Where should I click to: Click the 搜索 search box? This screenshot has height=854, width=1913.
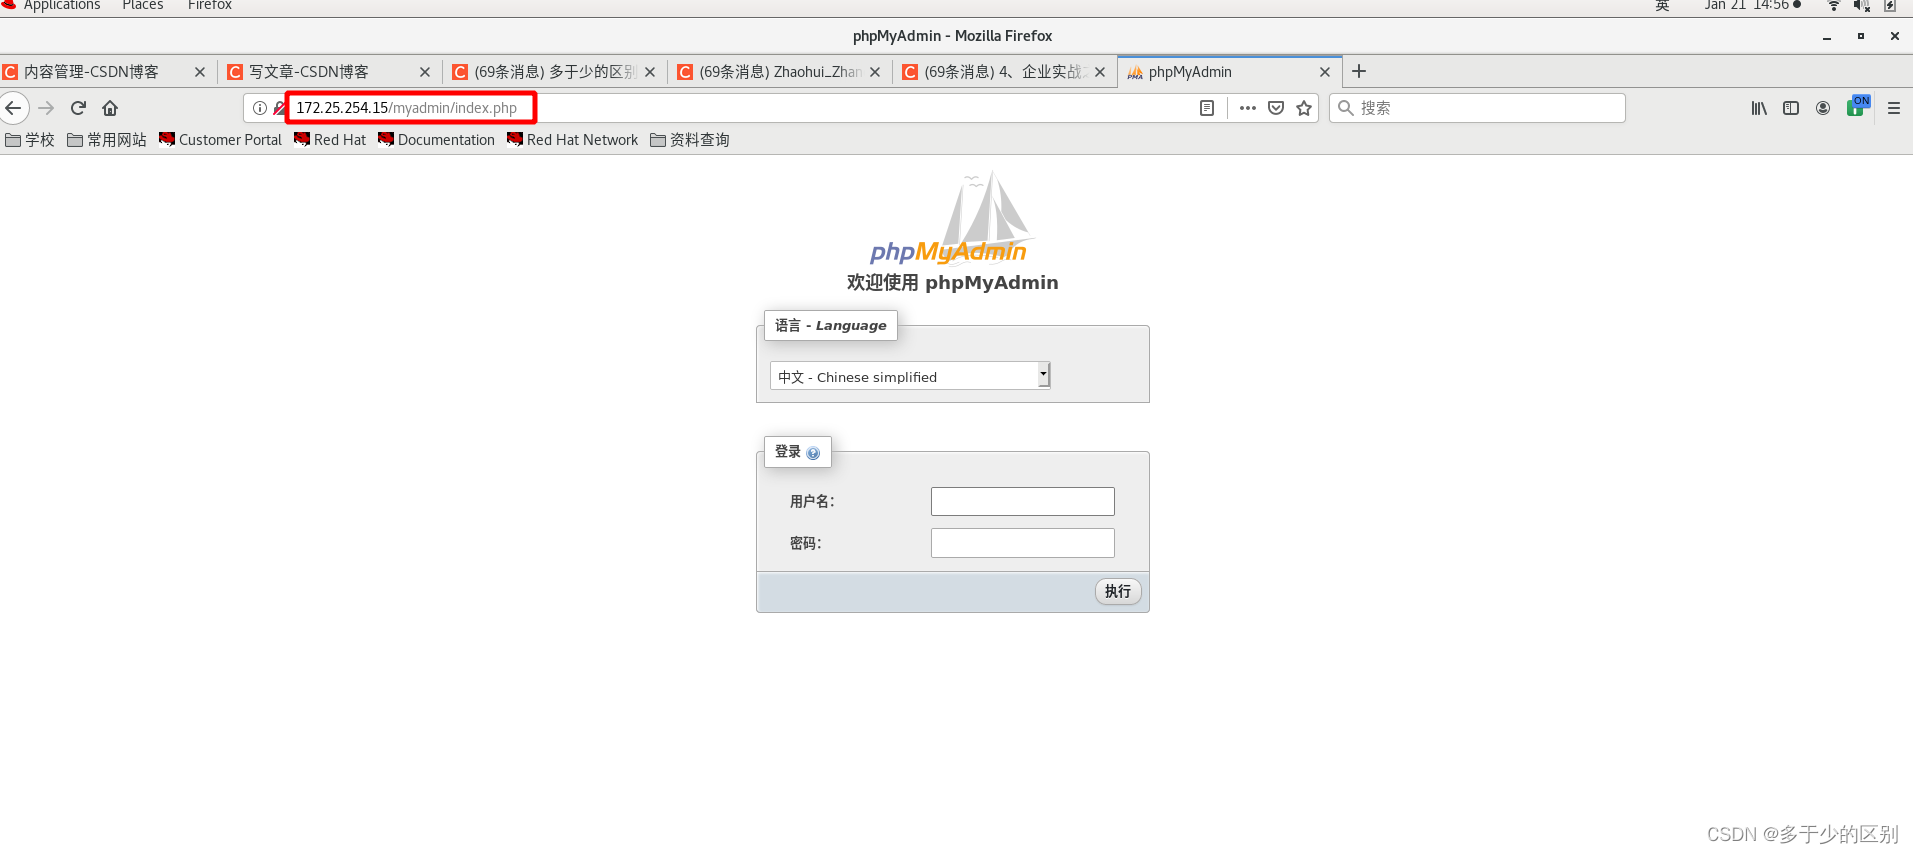tap(1477, 108)
